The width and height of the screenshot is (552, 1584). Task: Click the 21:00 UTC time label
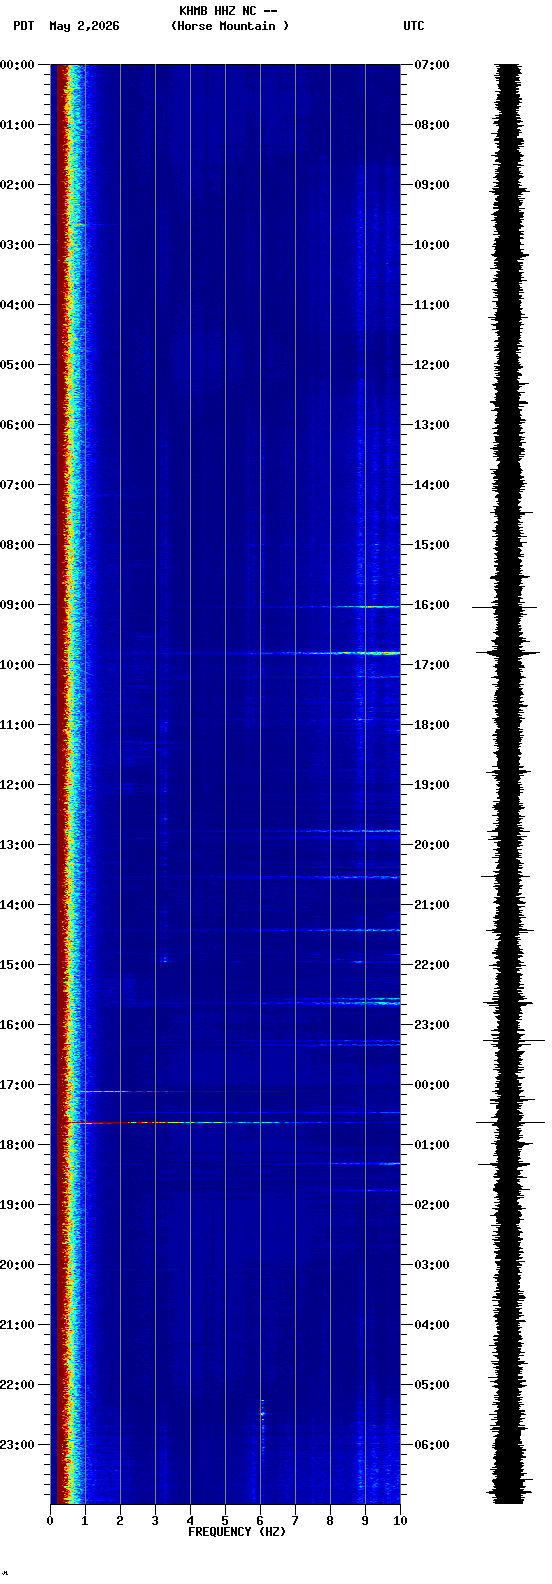coord(432,905)
